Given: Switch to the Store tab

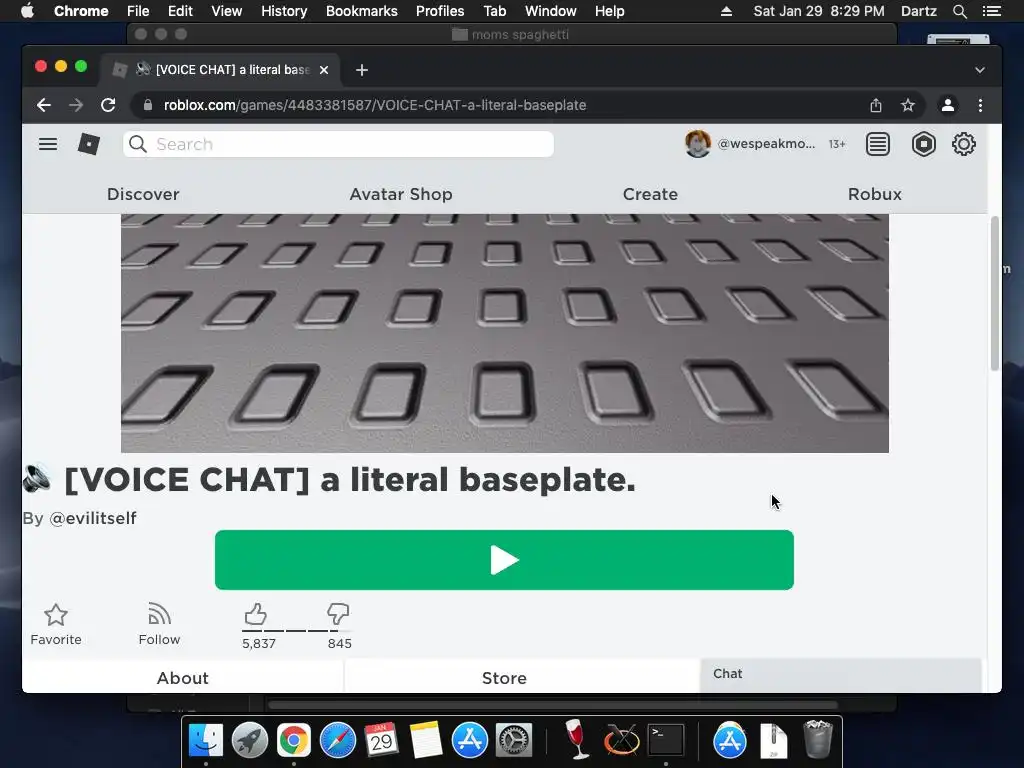Looking at the screenshot, I should click(x=504, y=677).
